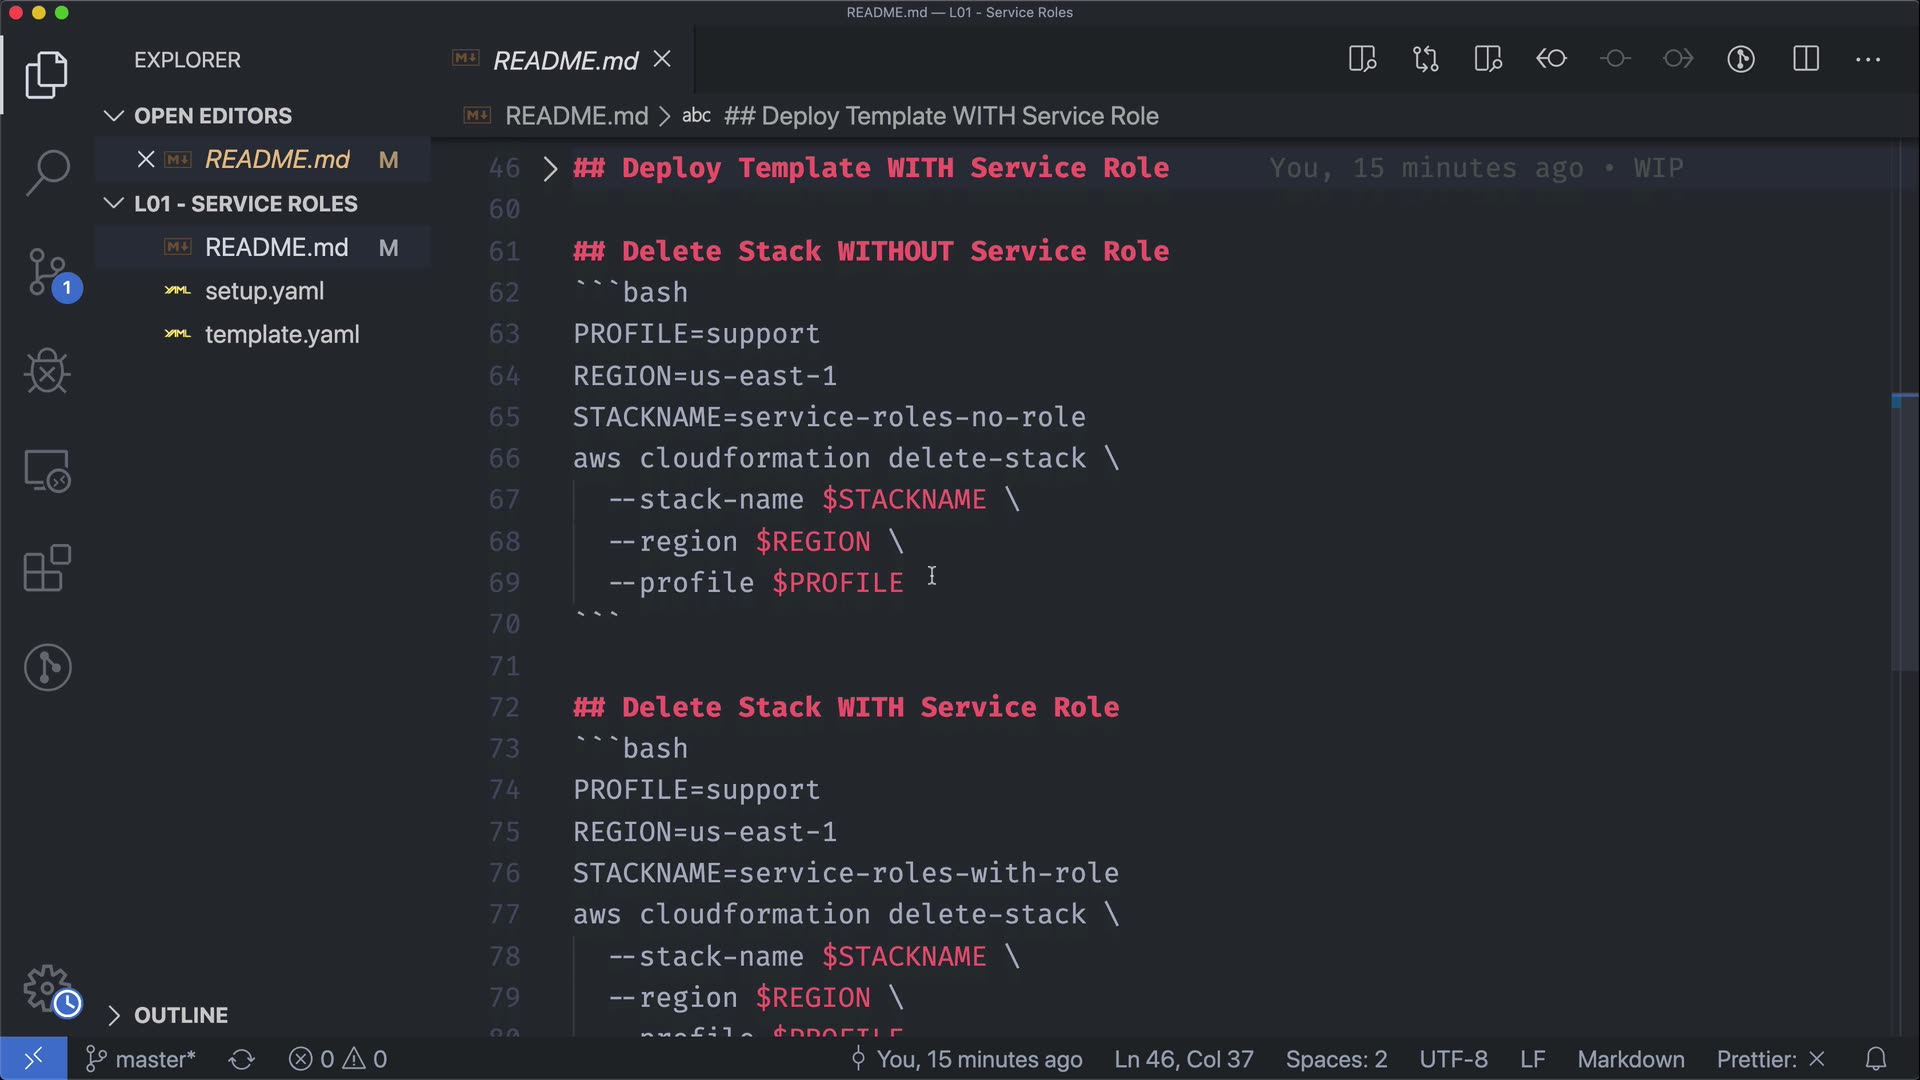The height and width of the screenshot is (1080, 1920).
Task: Open More Actions ellipsis menu
Action: [x=1868, y=59]
